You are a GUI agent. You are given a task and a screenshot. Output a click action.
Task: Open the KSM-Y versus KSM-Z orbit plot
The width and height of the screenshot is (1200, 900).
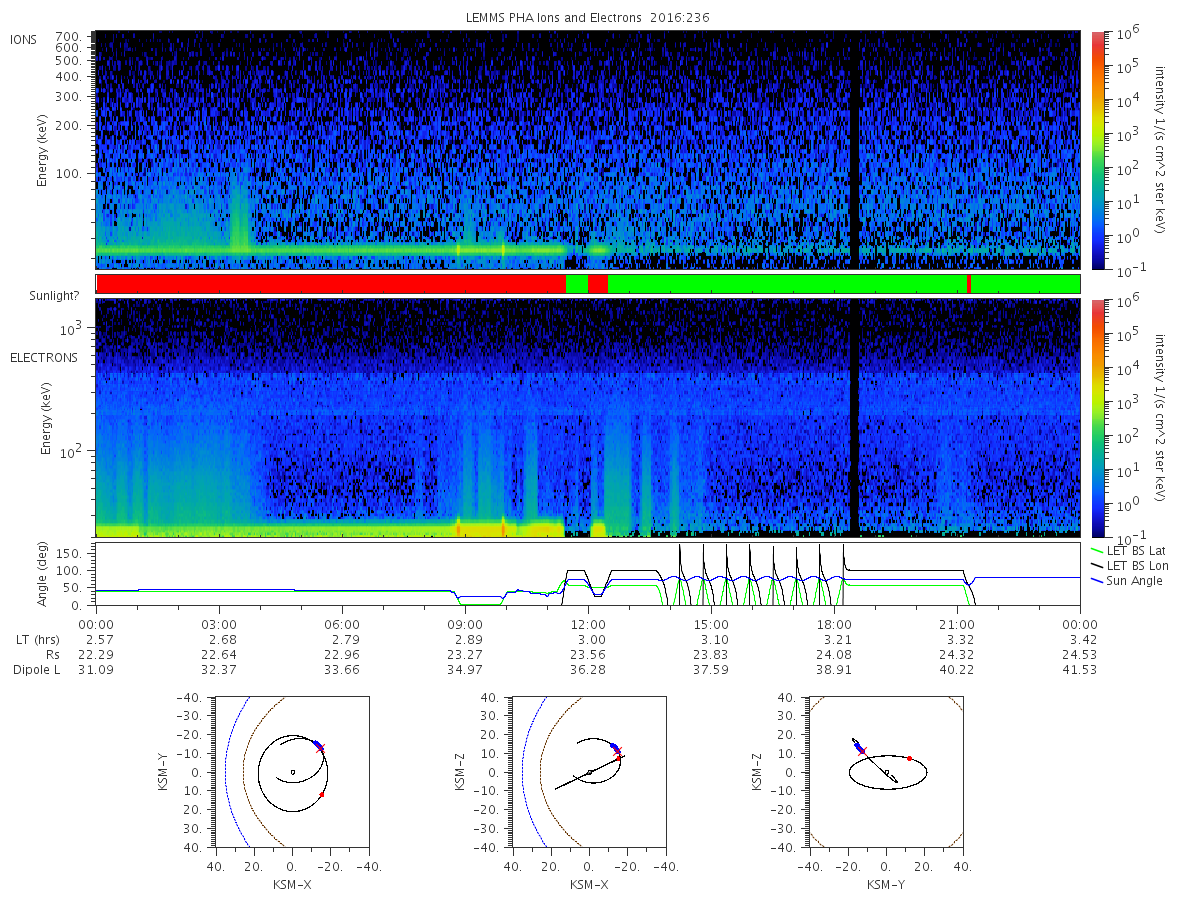[x=885, y=772]
